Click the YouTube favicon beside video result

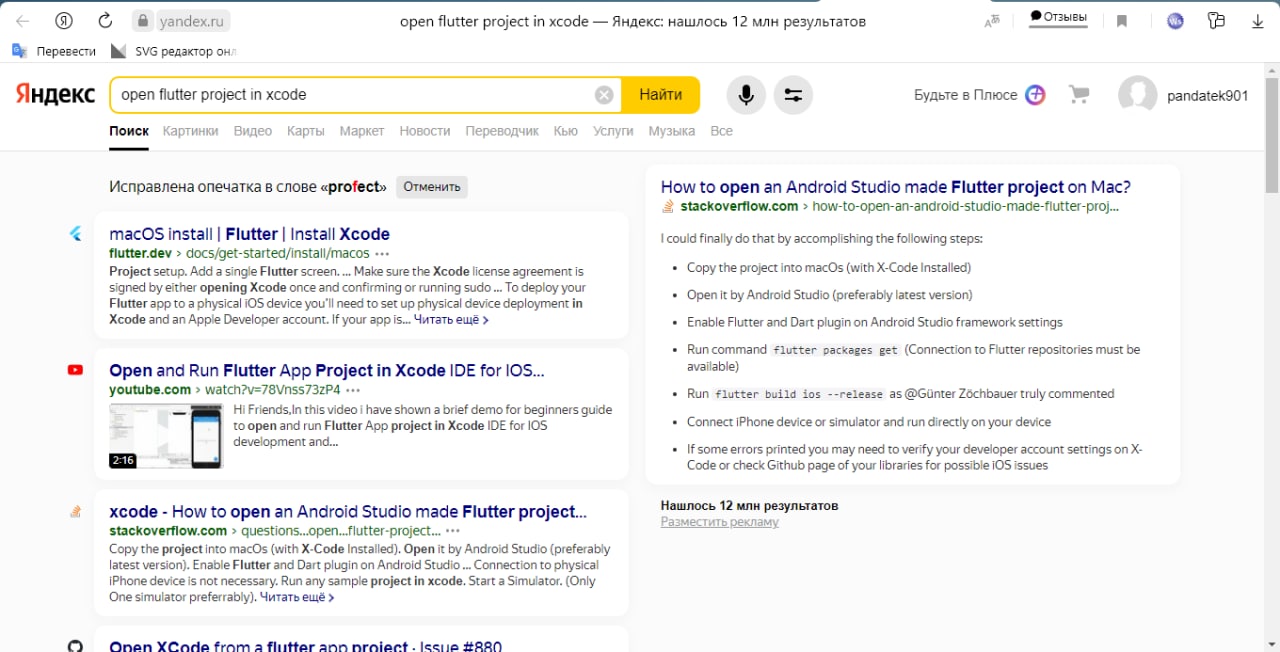[x=75, y=370]
